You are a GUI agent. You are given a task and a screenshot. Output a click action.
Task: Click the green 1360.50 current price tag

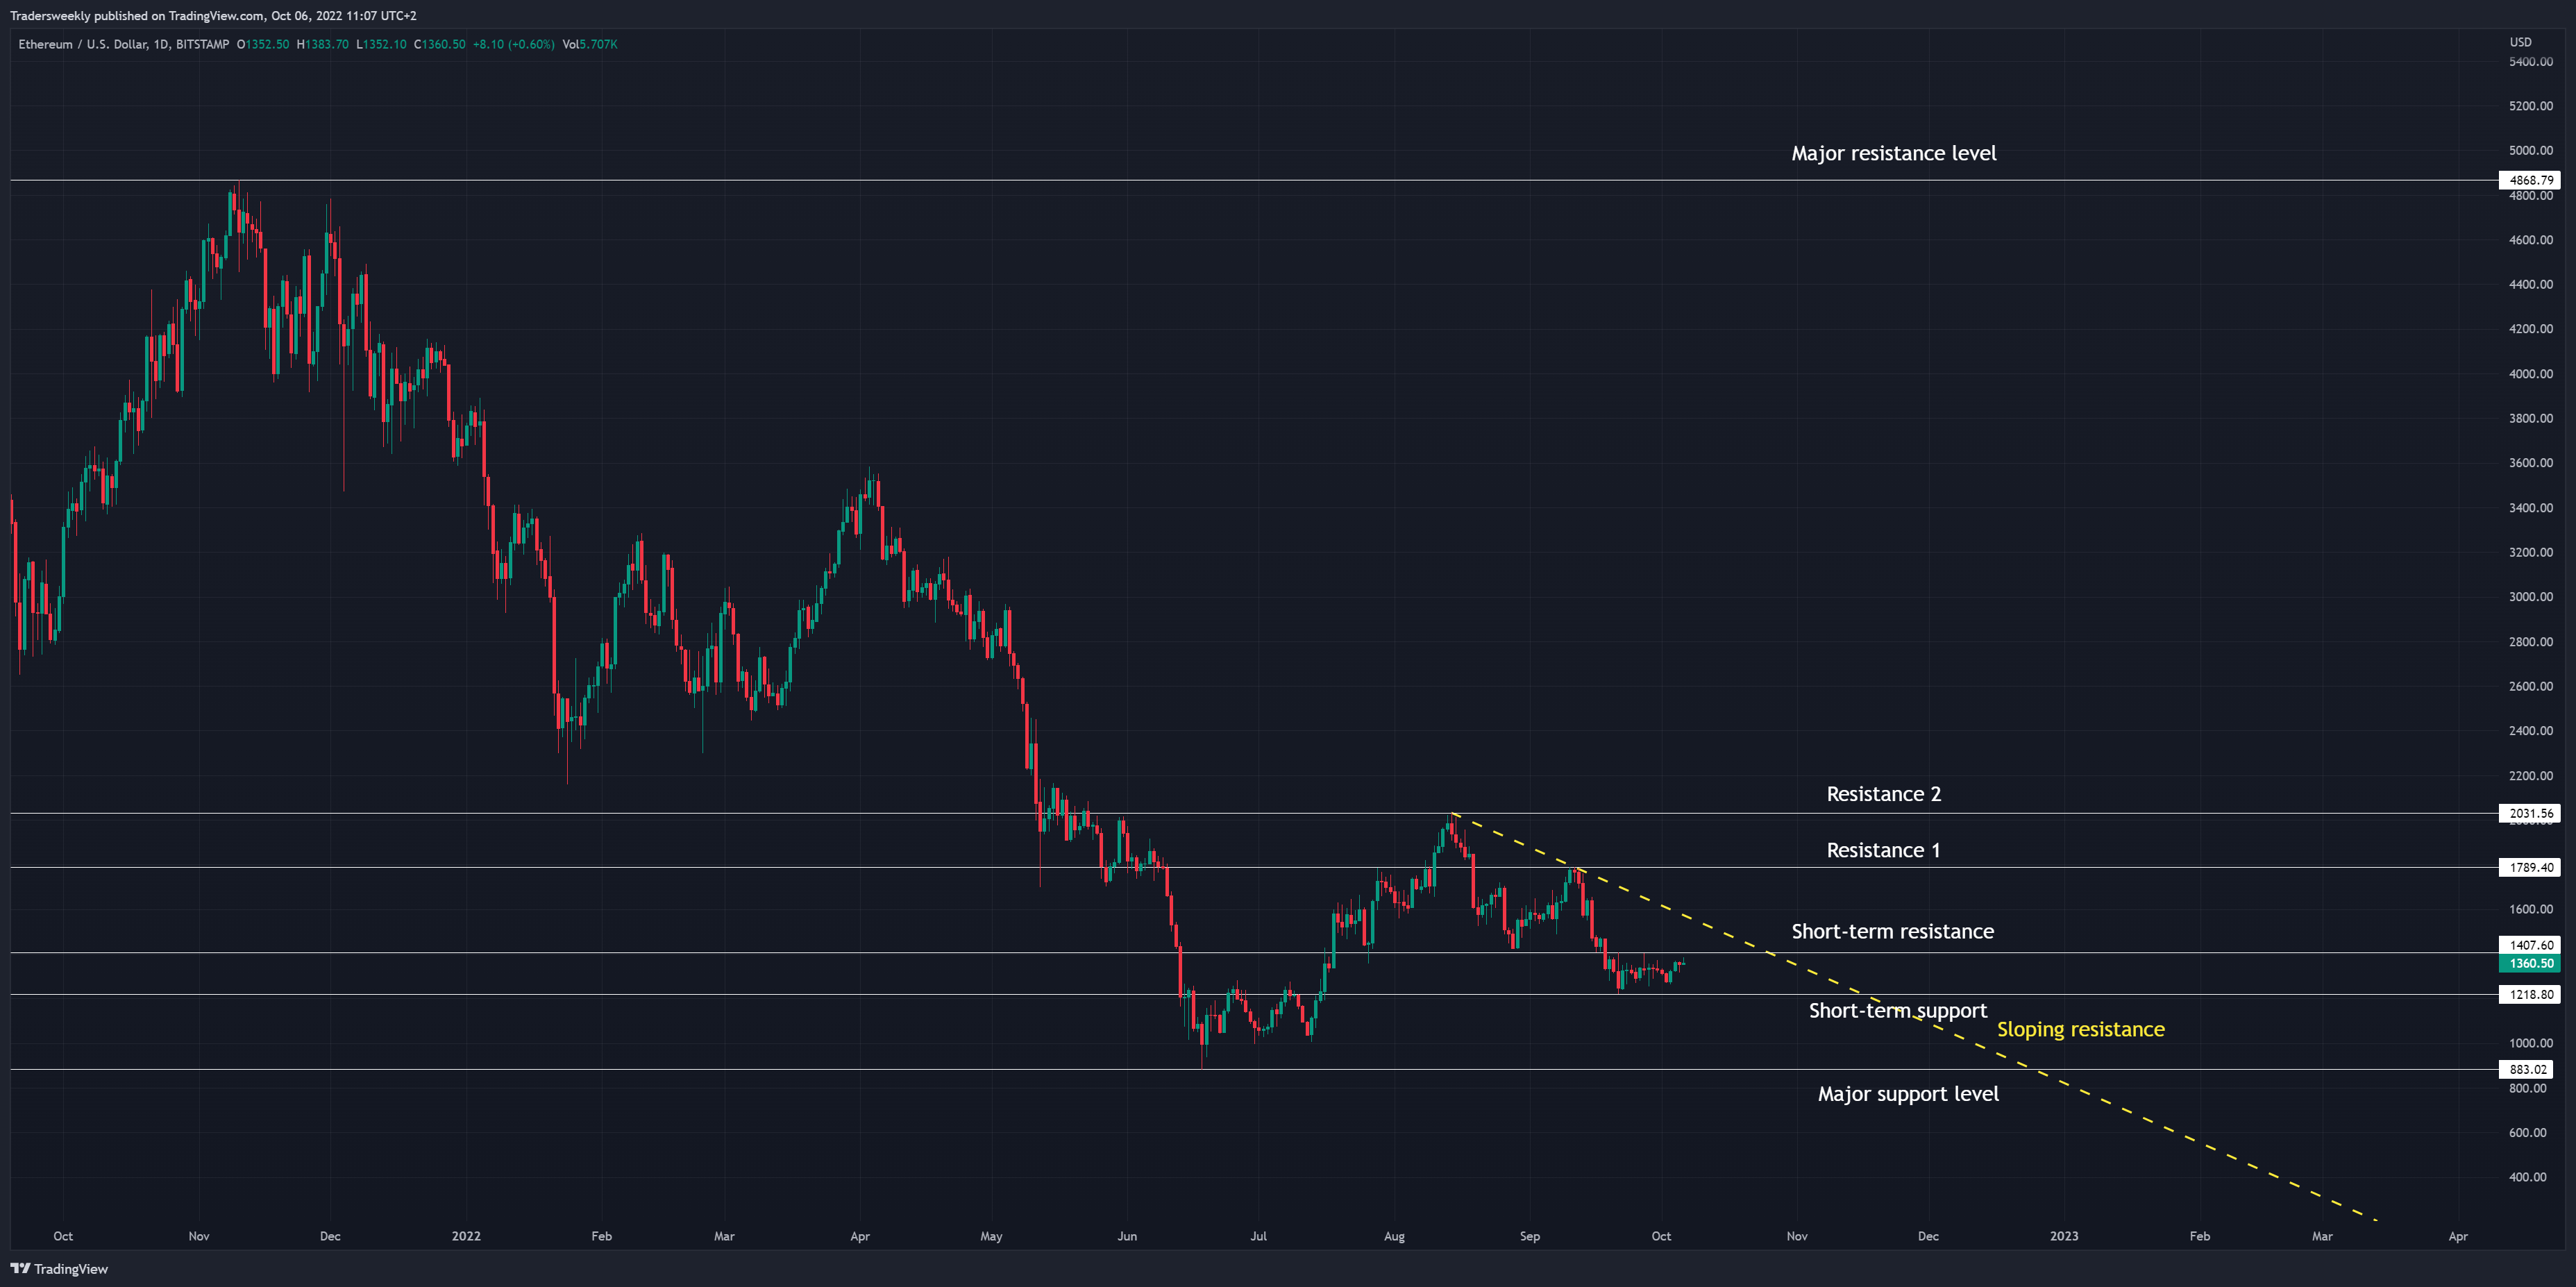click(2529, 963)
